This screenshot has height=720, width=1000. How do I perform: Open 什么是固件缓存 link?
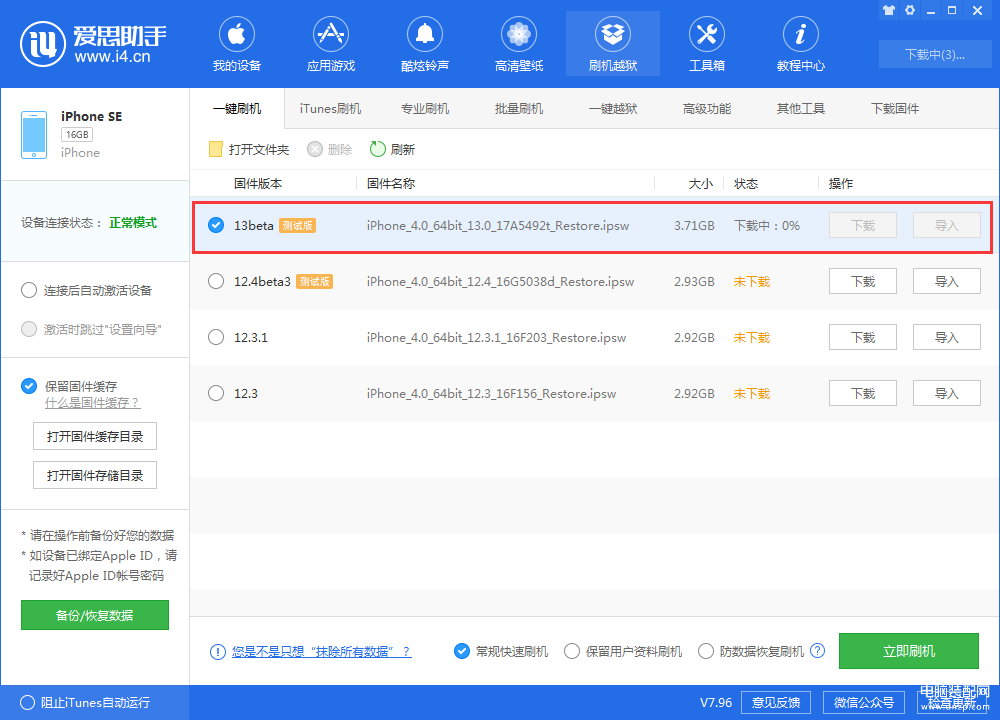[92, 403]
